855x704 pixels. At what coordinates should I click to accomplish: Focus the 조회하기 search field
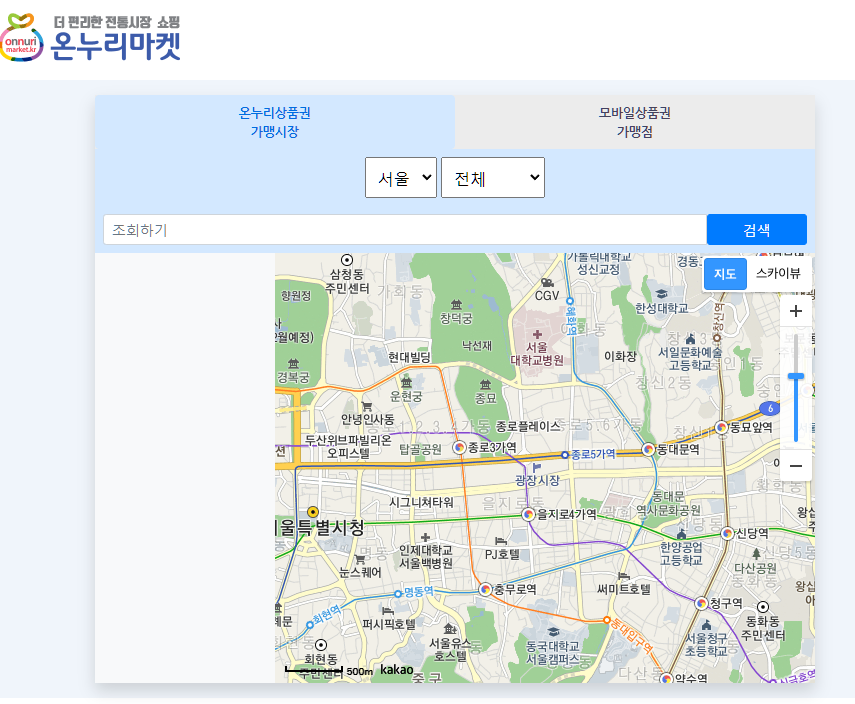point(405,230)
